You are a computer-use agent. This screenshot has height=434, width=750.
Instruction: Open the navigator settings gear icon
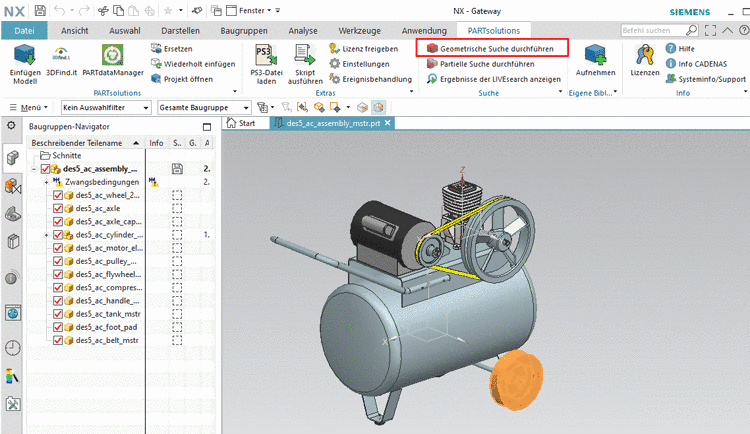(11, 125)
